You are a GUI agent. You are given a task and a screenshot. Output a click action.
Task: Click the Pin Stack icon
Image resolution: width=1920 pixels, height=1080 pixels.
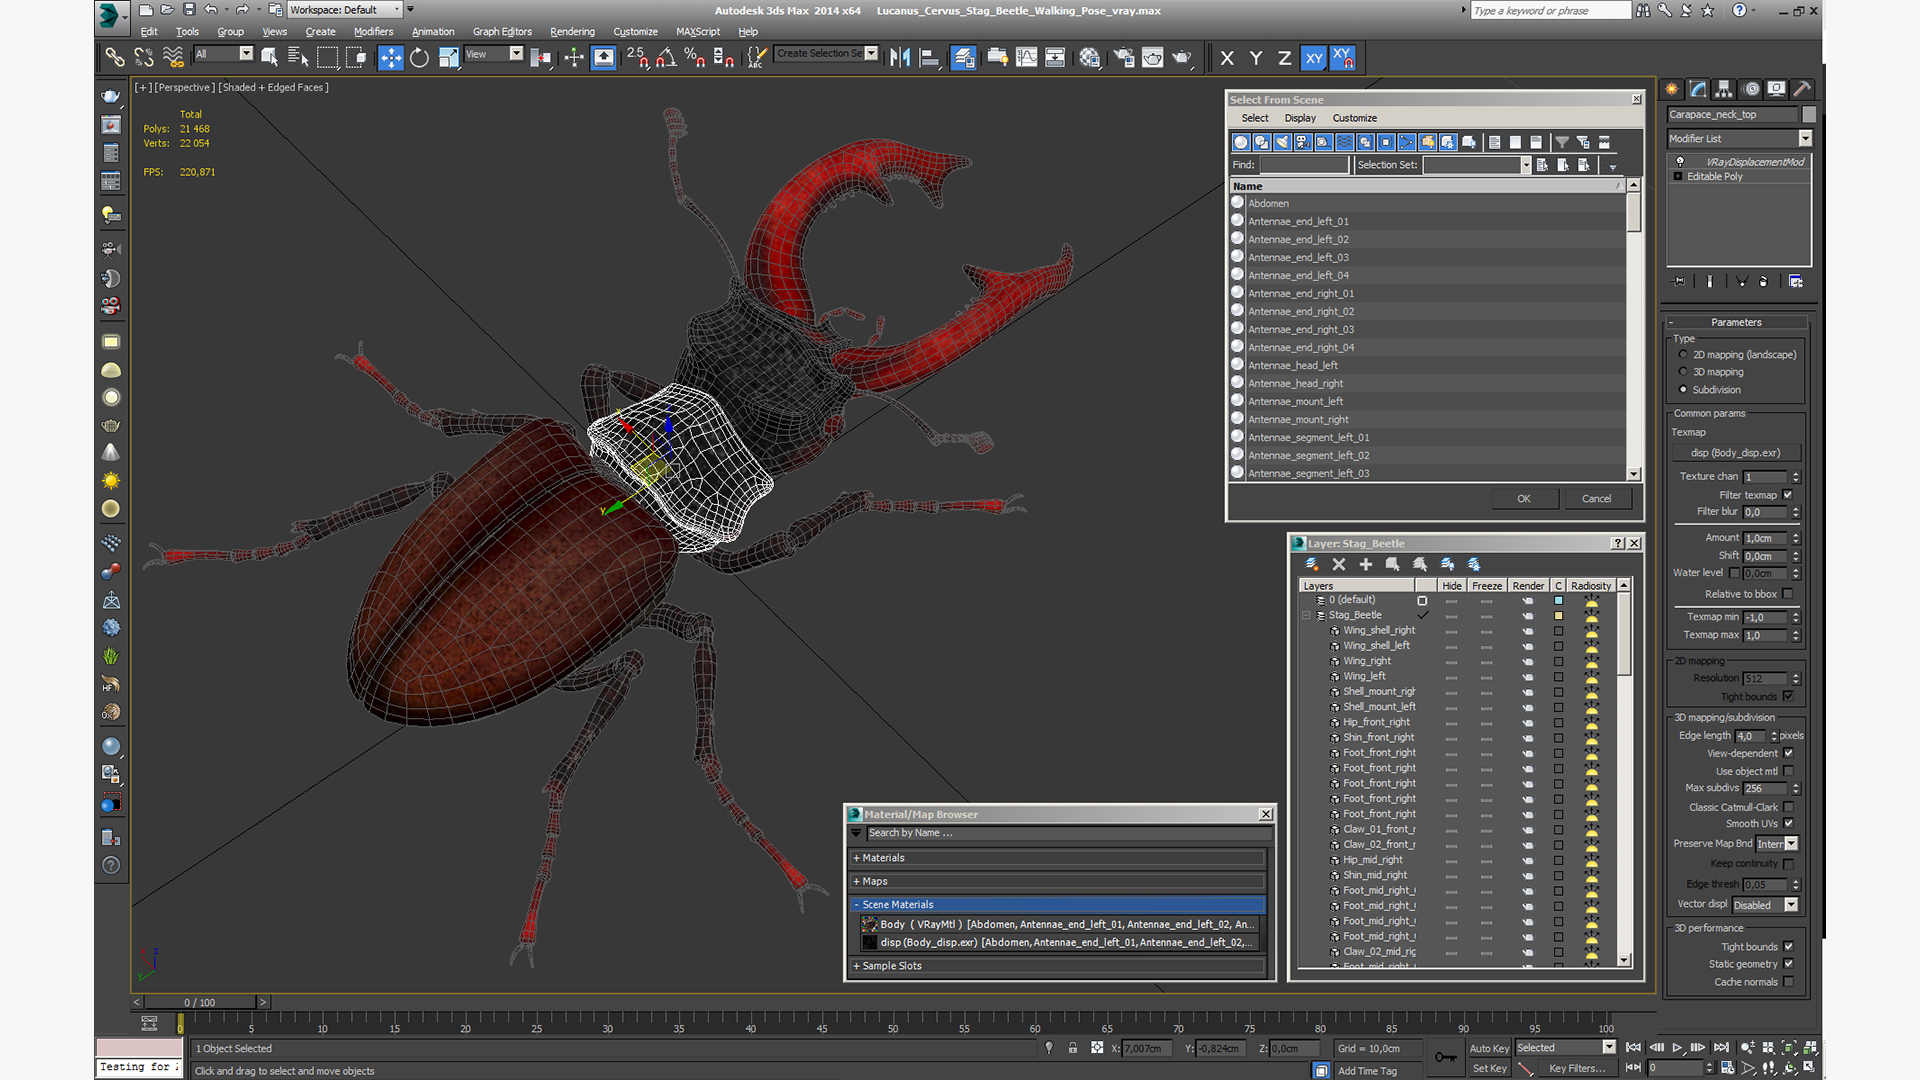[1679, 282]
